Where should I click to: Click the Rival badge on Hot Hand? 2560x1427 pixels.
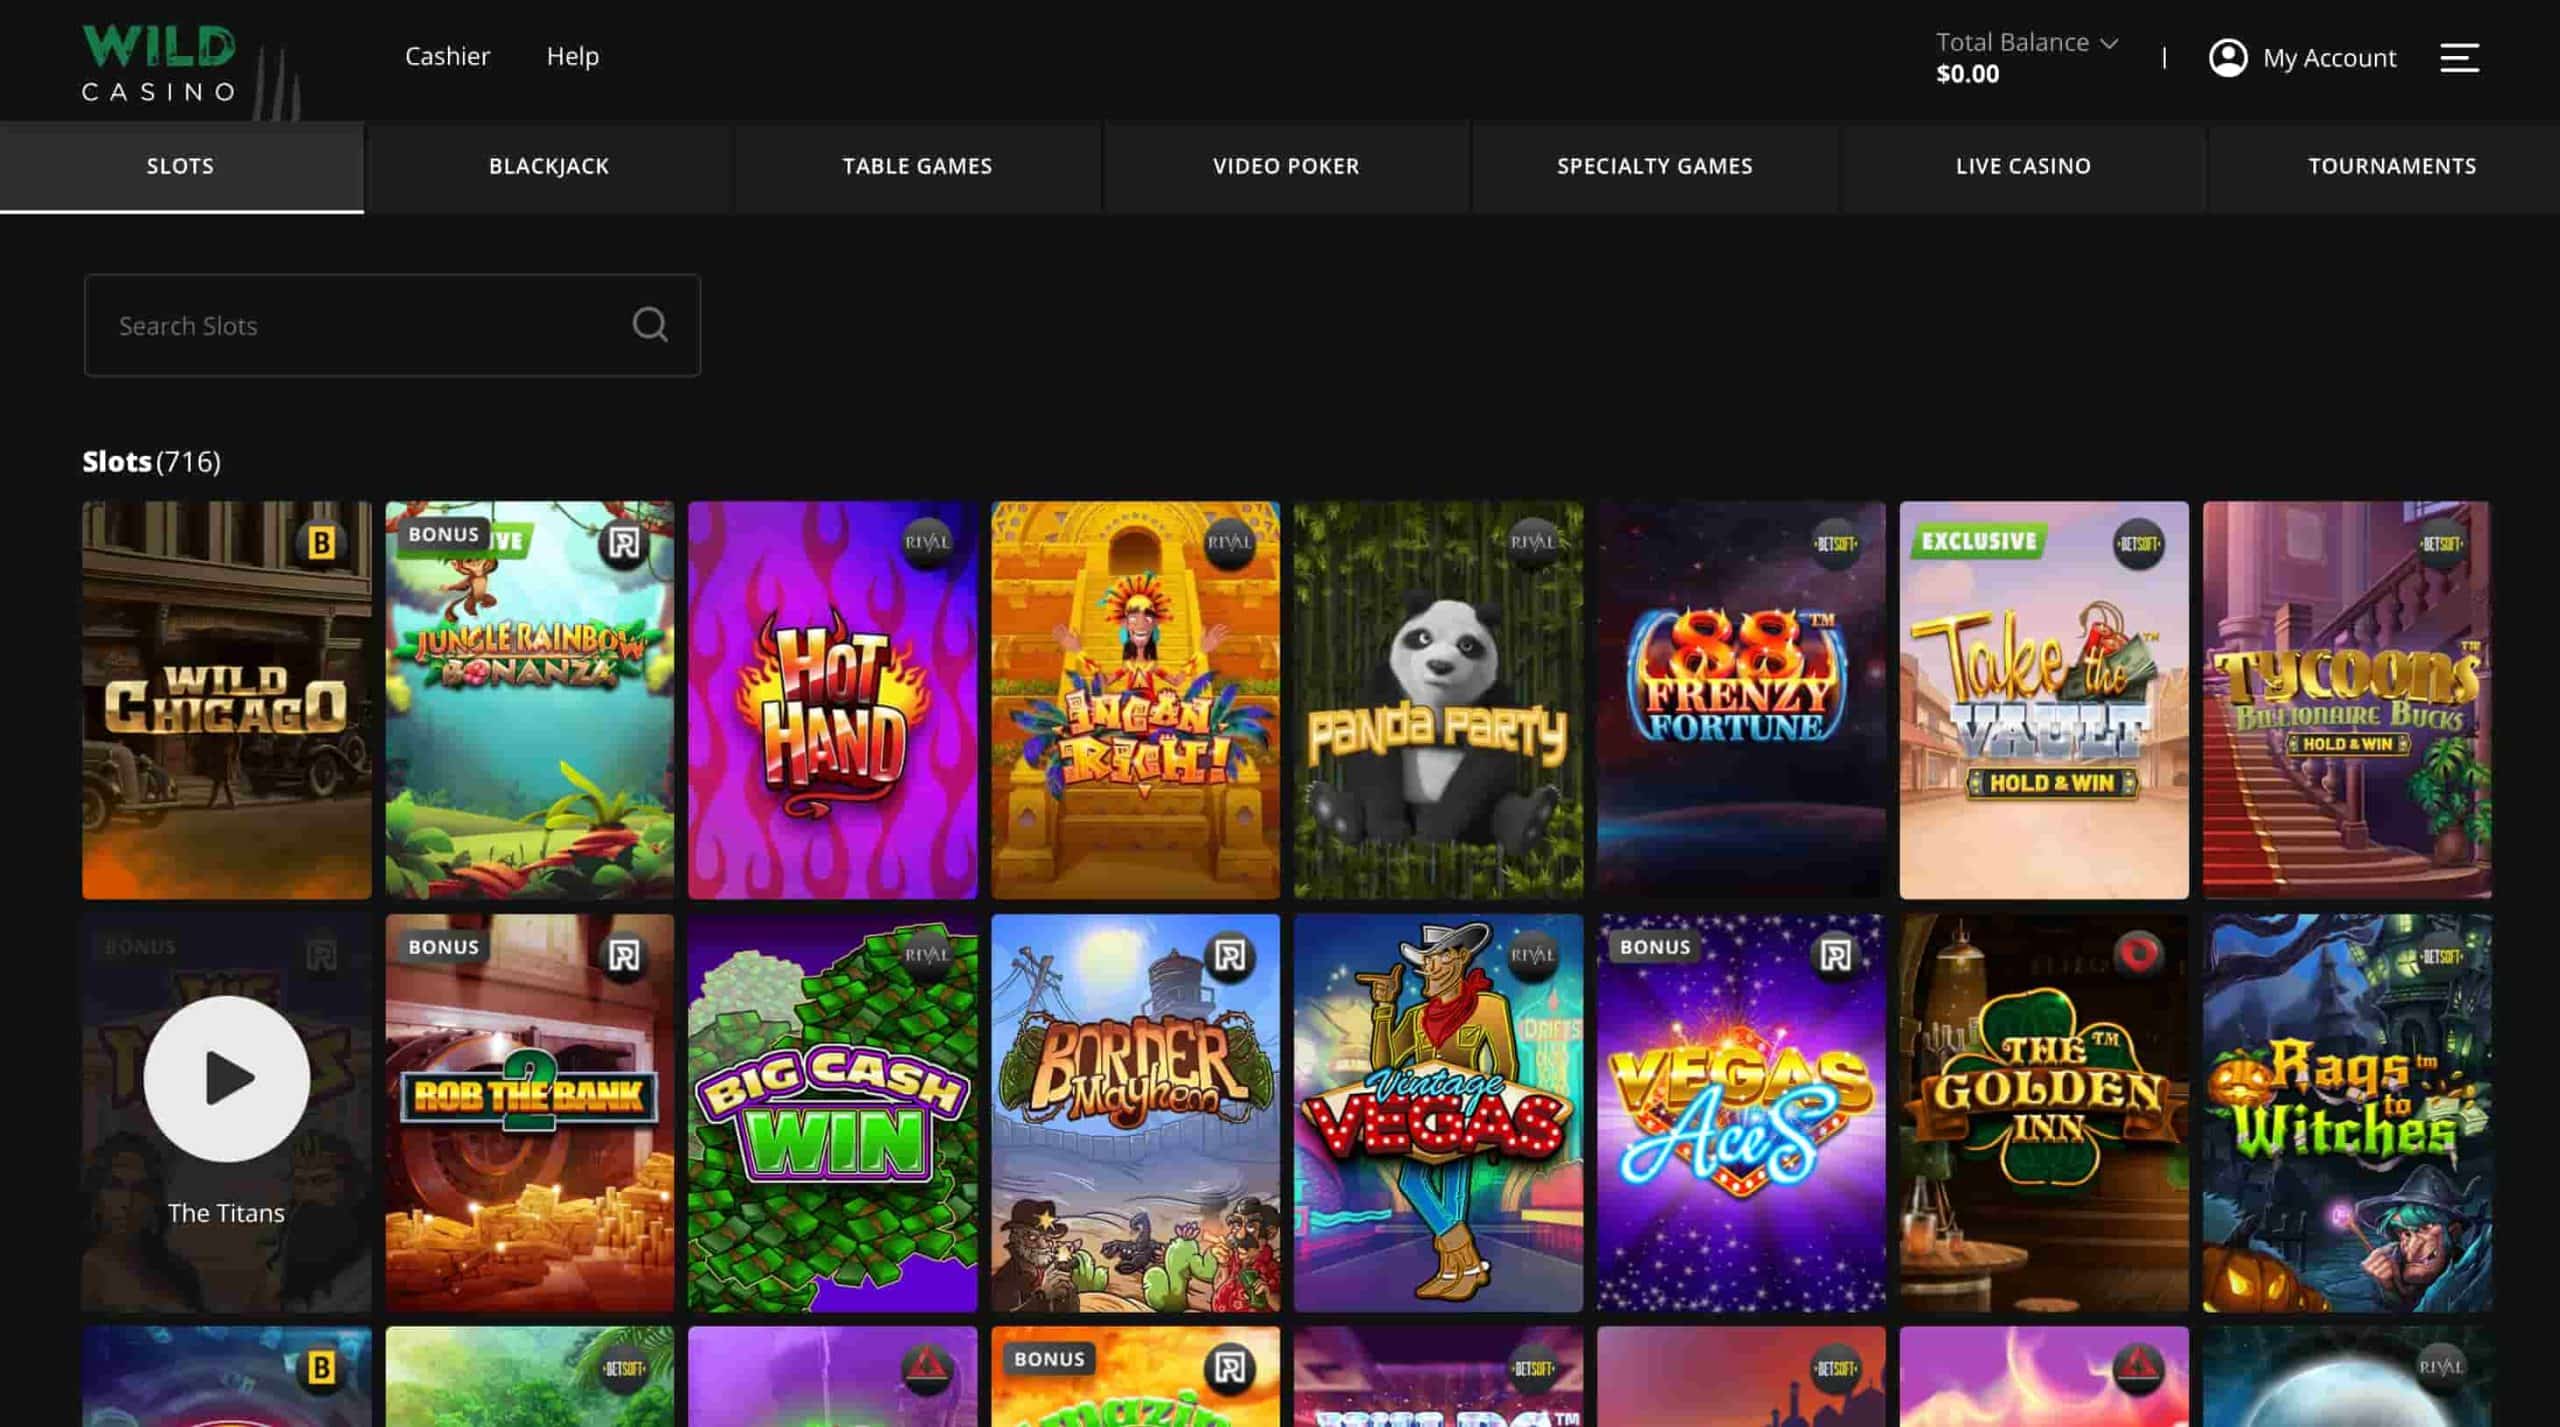[x=926, y=543]
